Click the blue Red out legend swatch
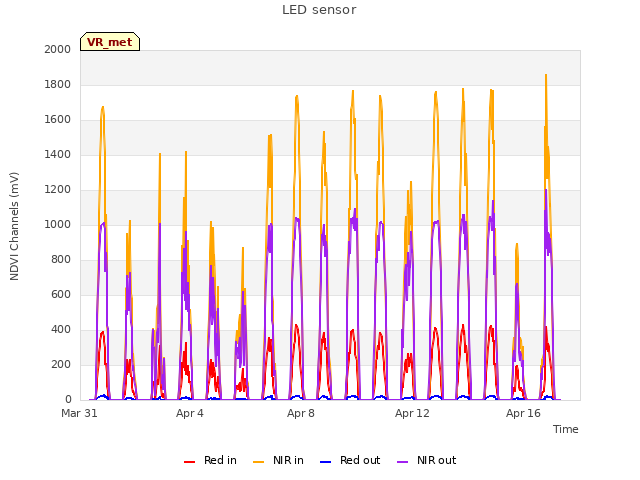 [325, 462]
